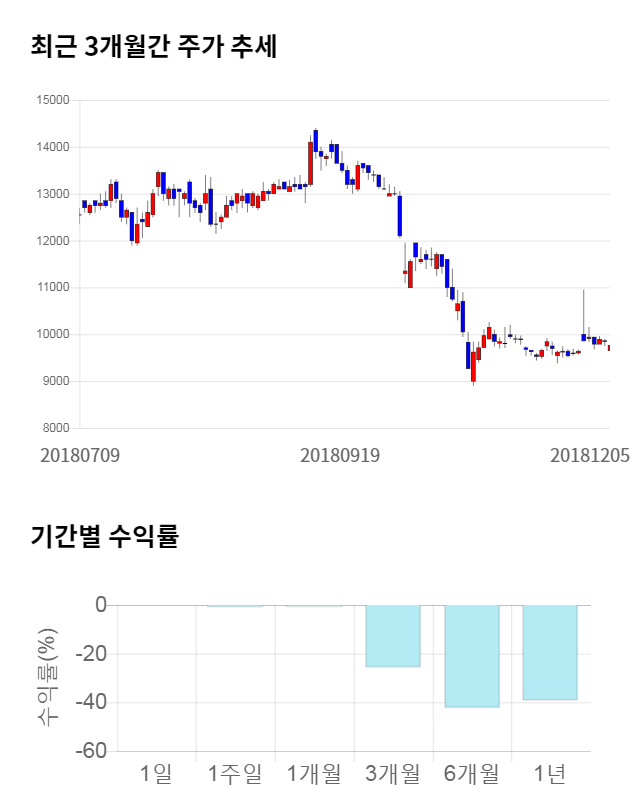
Task: Click the 수익률(%) vertical axis title
Action: [x=48, y=678]
